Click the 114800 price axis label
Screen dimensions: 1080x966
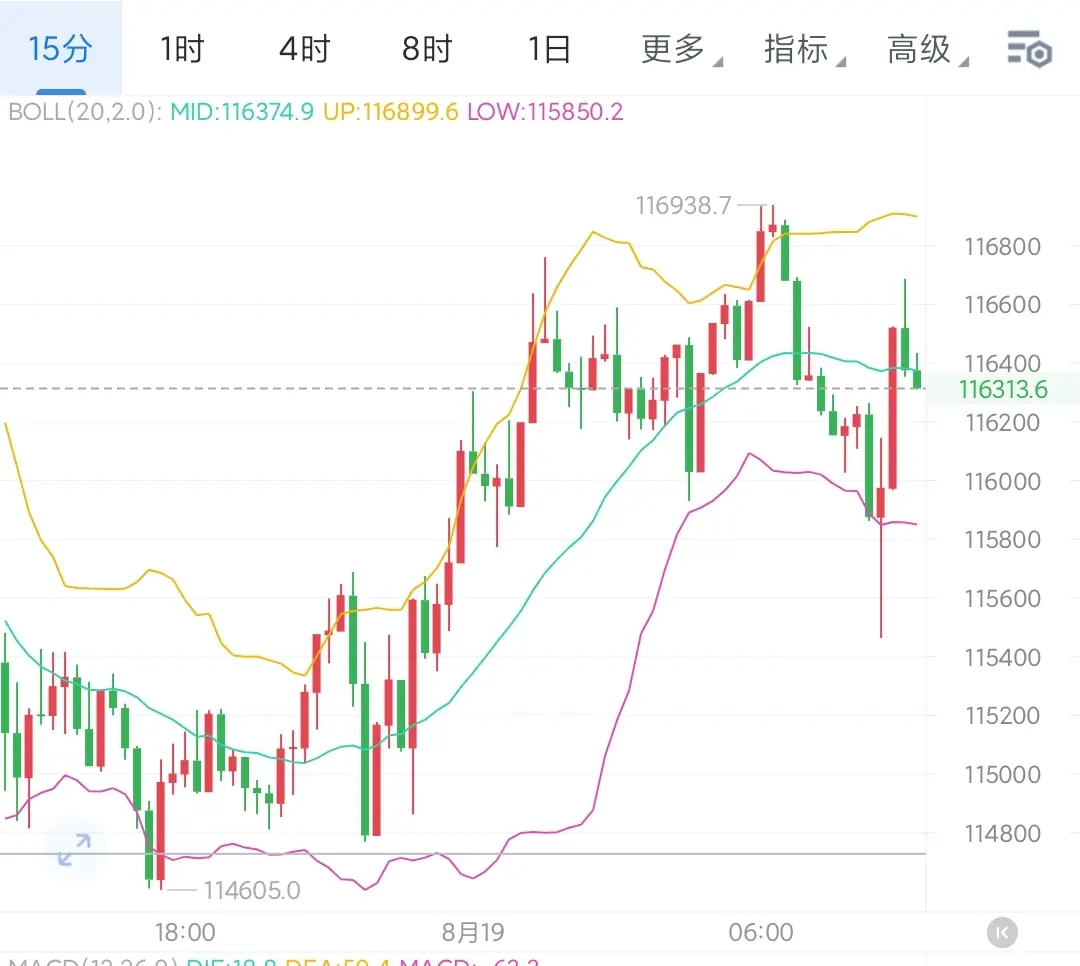tap(1002, 834)
